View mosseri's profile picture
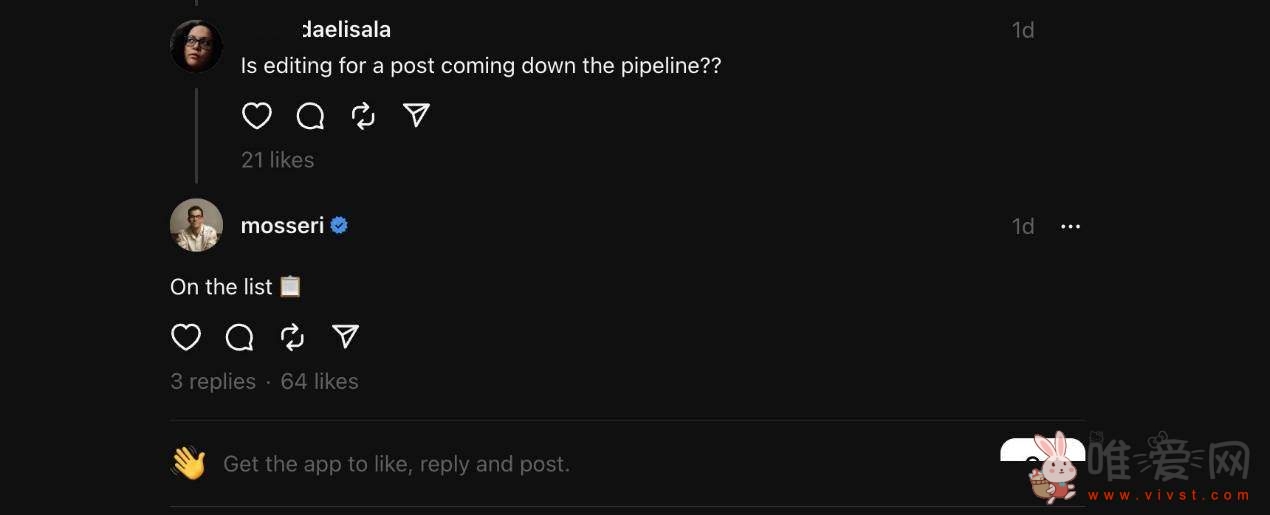1270x515 pixels. [x=196, y=225]
